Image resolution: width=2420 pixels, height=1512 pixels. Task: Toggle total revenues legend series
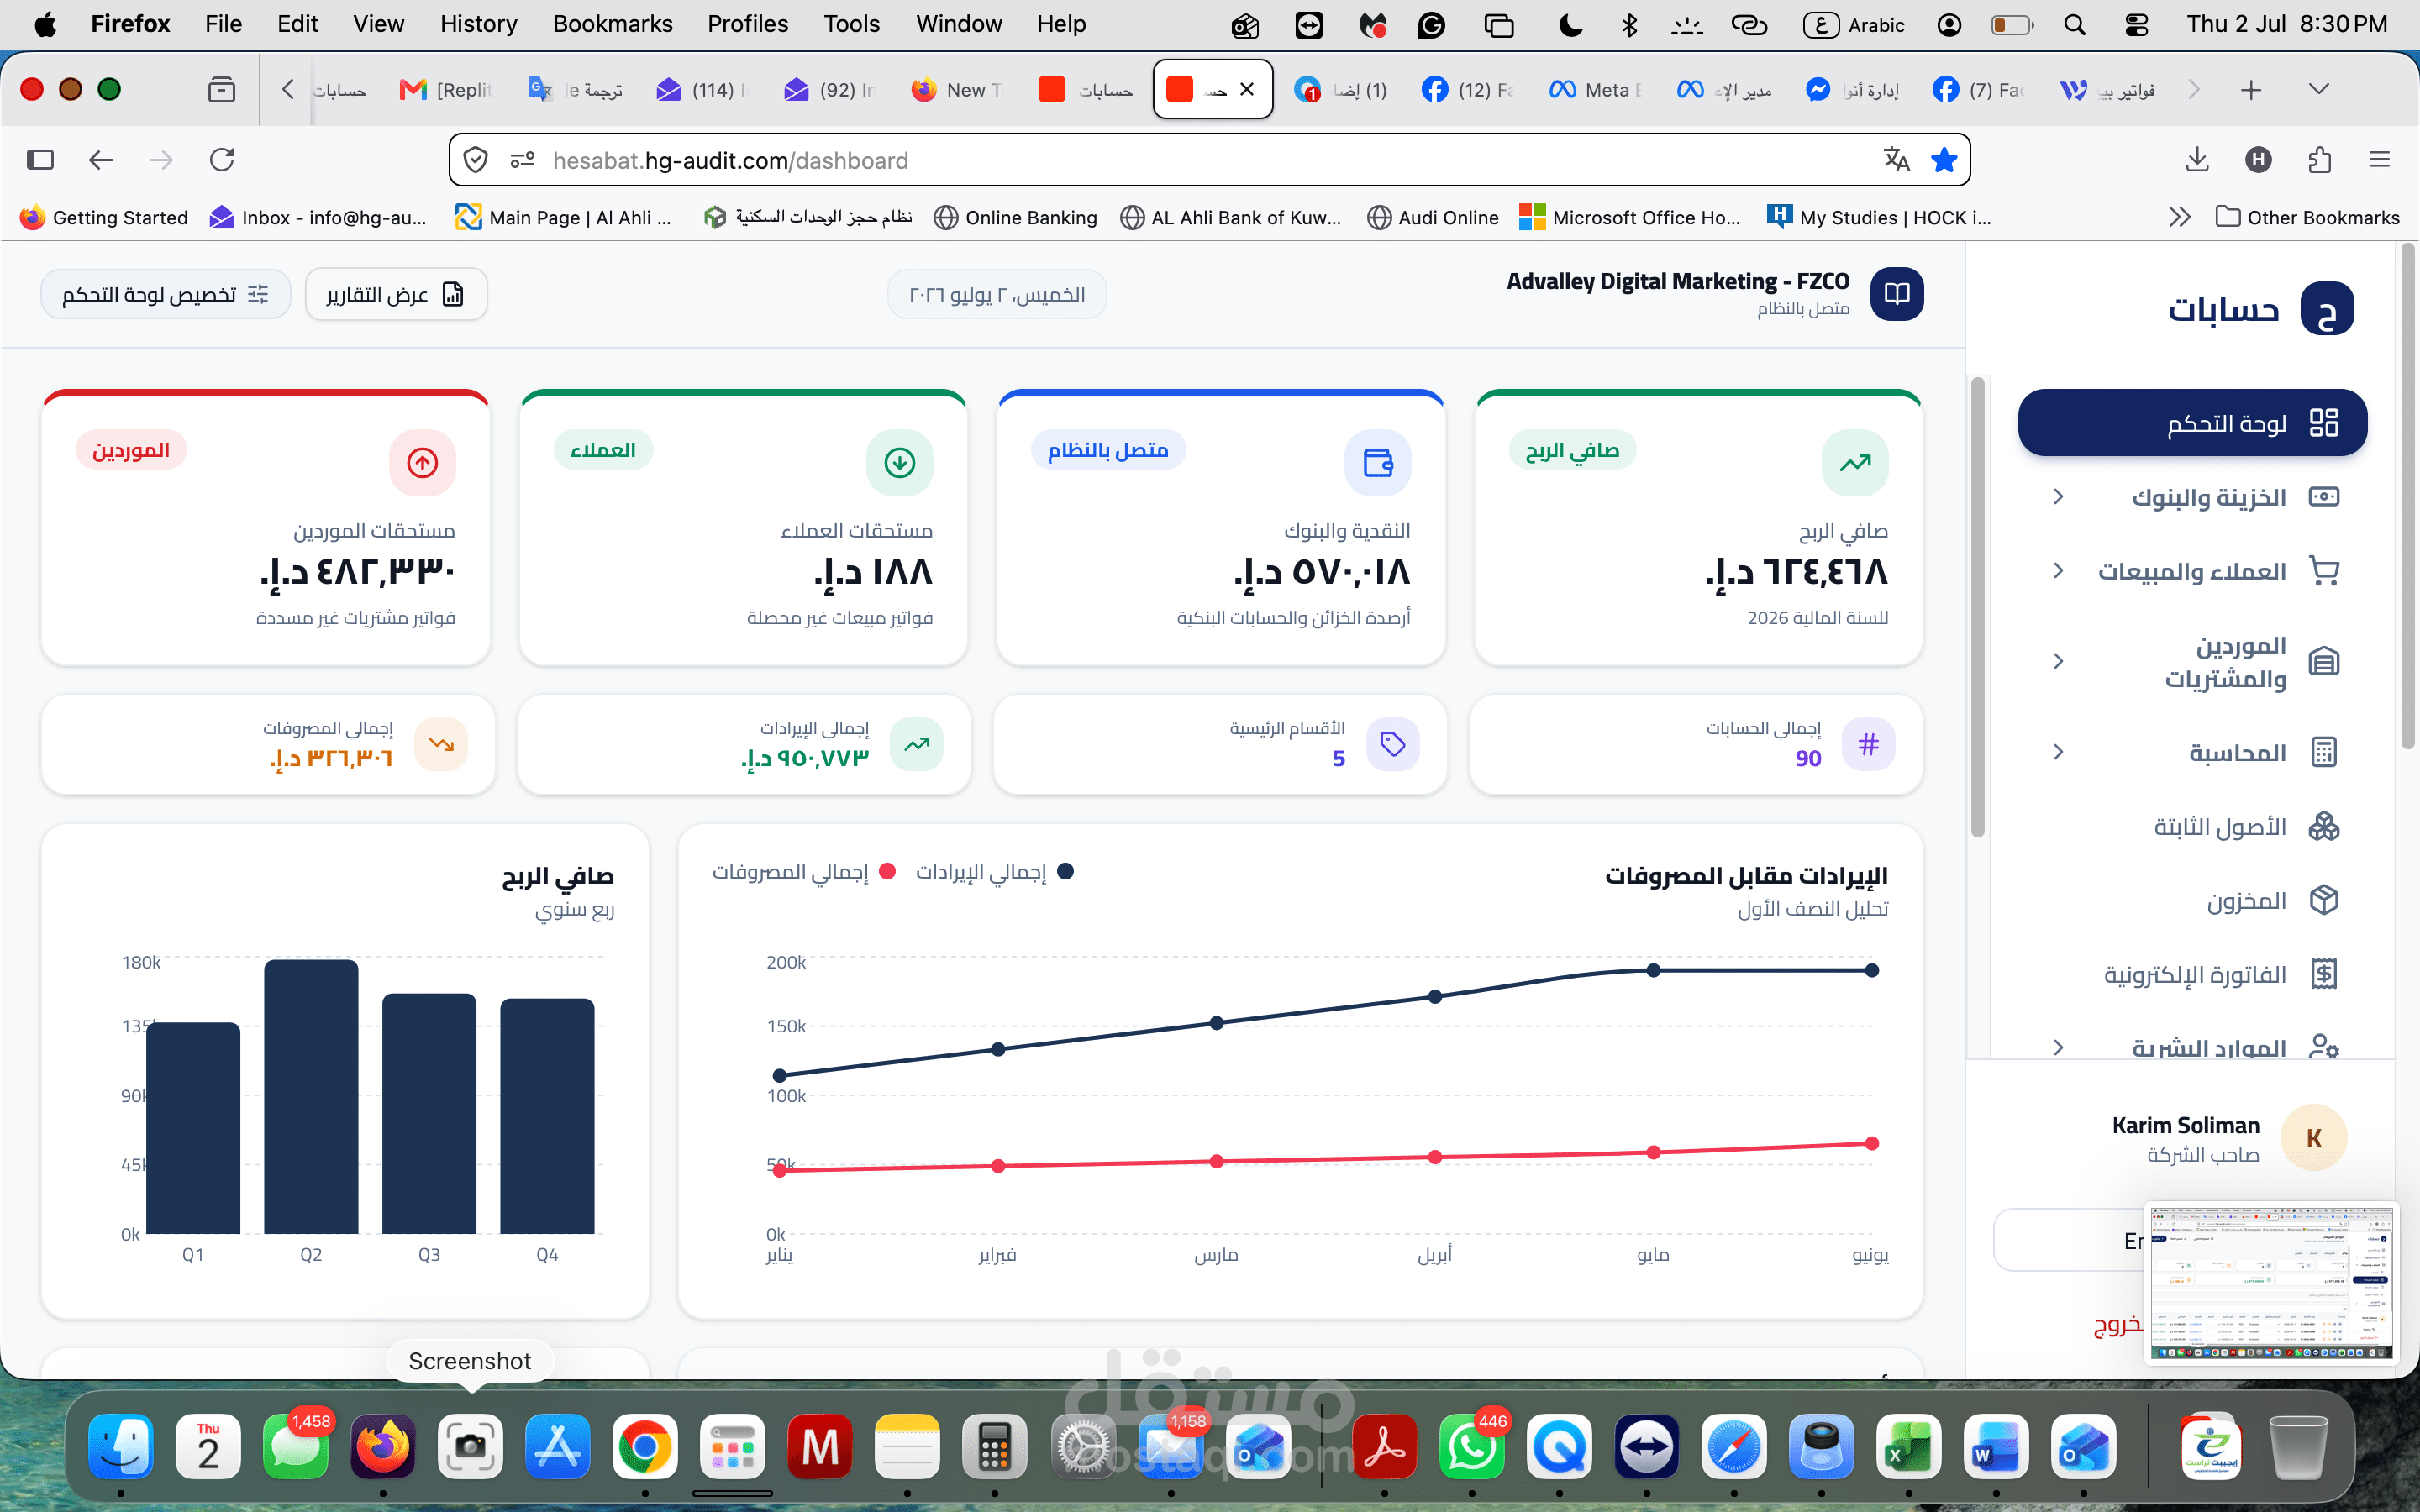click(x=994, y=872)
